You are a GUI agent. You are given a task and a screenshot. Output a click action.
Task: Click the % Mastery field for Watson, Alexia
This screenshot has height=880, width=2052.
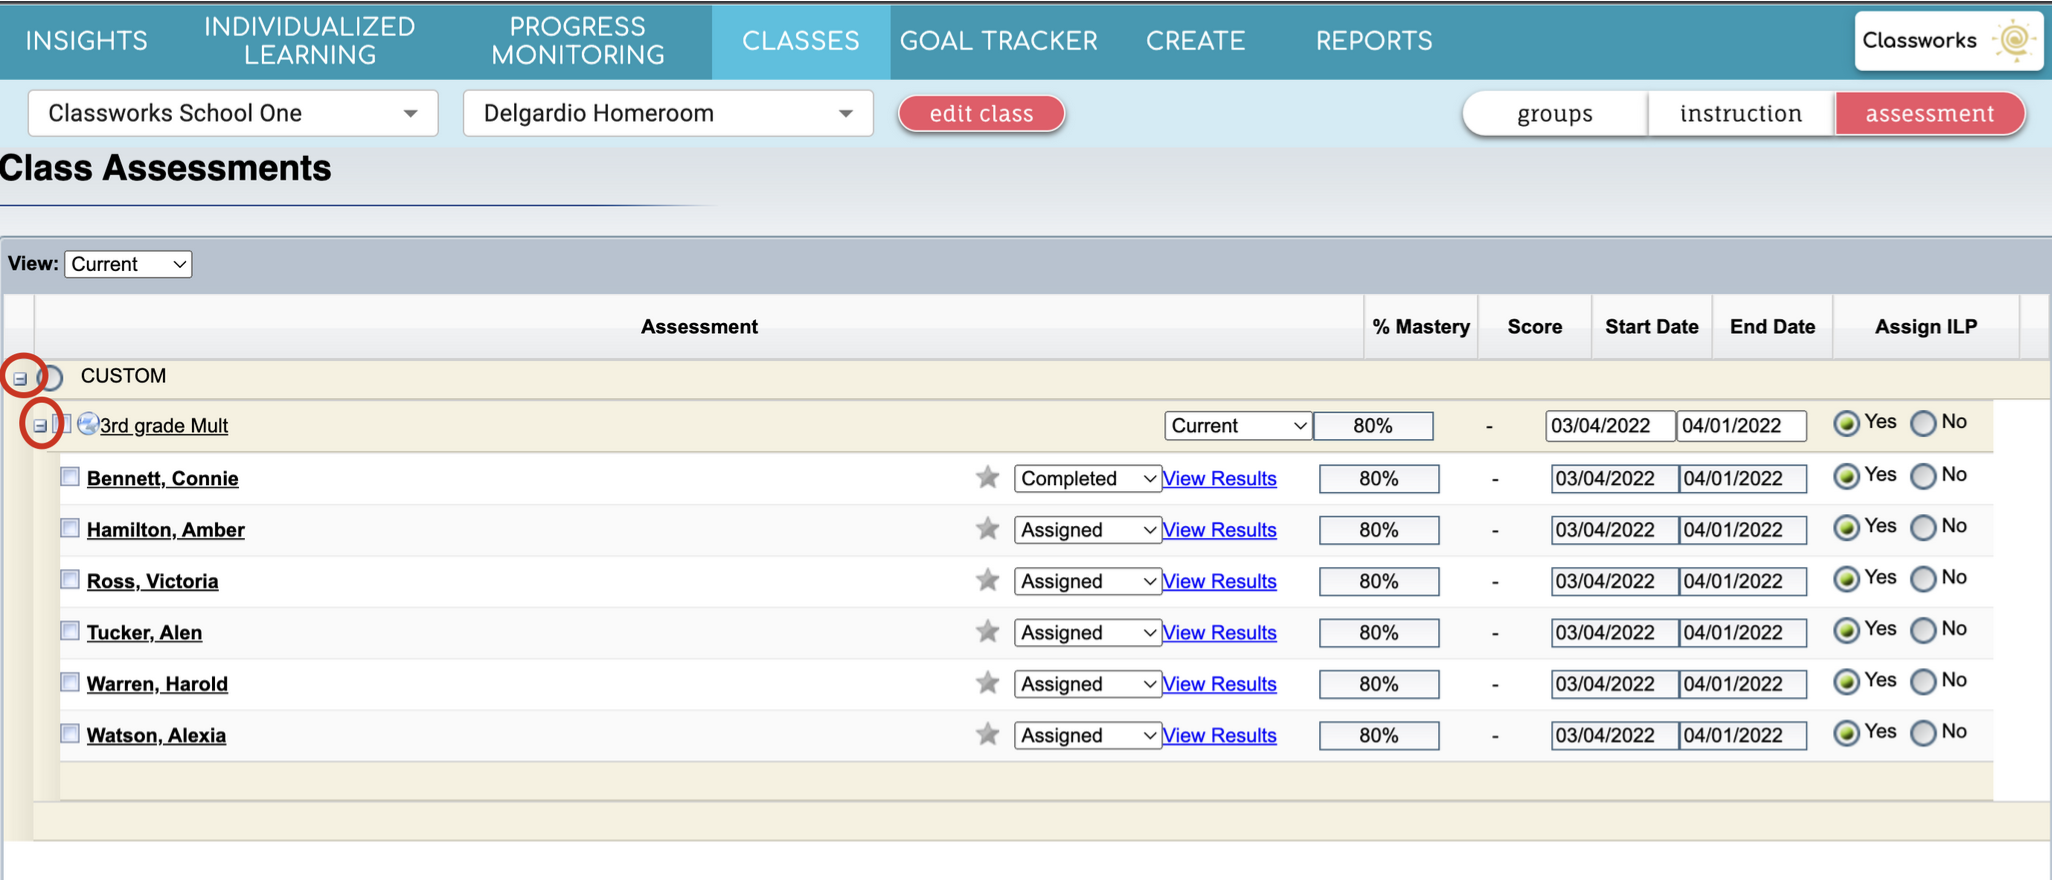pos(1379,735)
